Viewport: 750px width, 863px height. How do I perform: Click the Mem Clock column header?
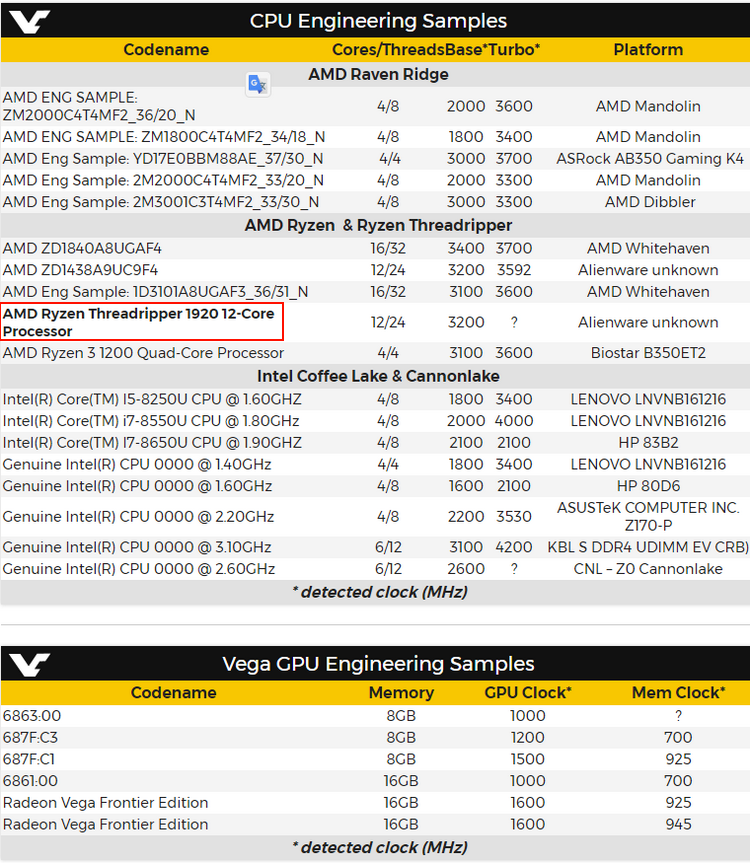click(x=678, y=692)
